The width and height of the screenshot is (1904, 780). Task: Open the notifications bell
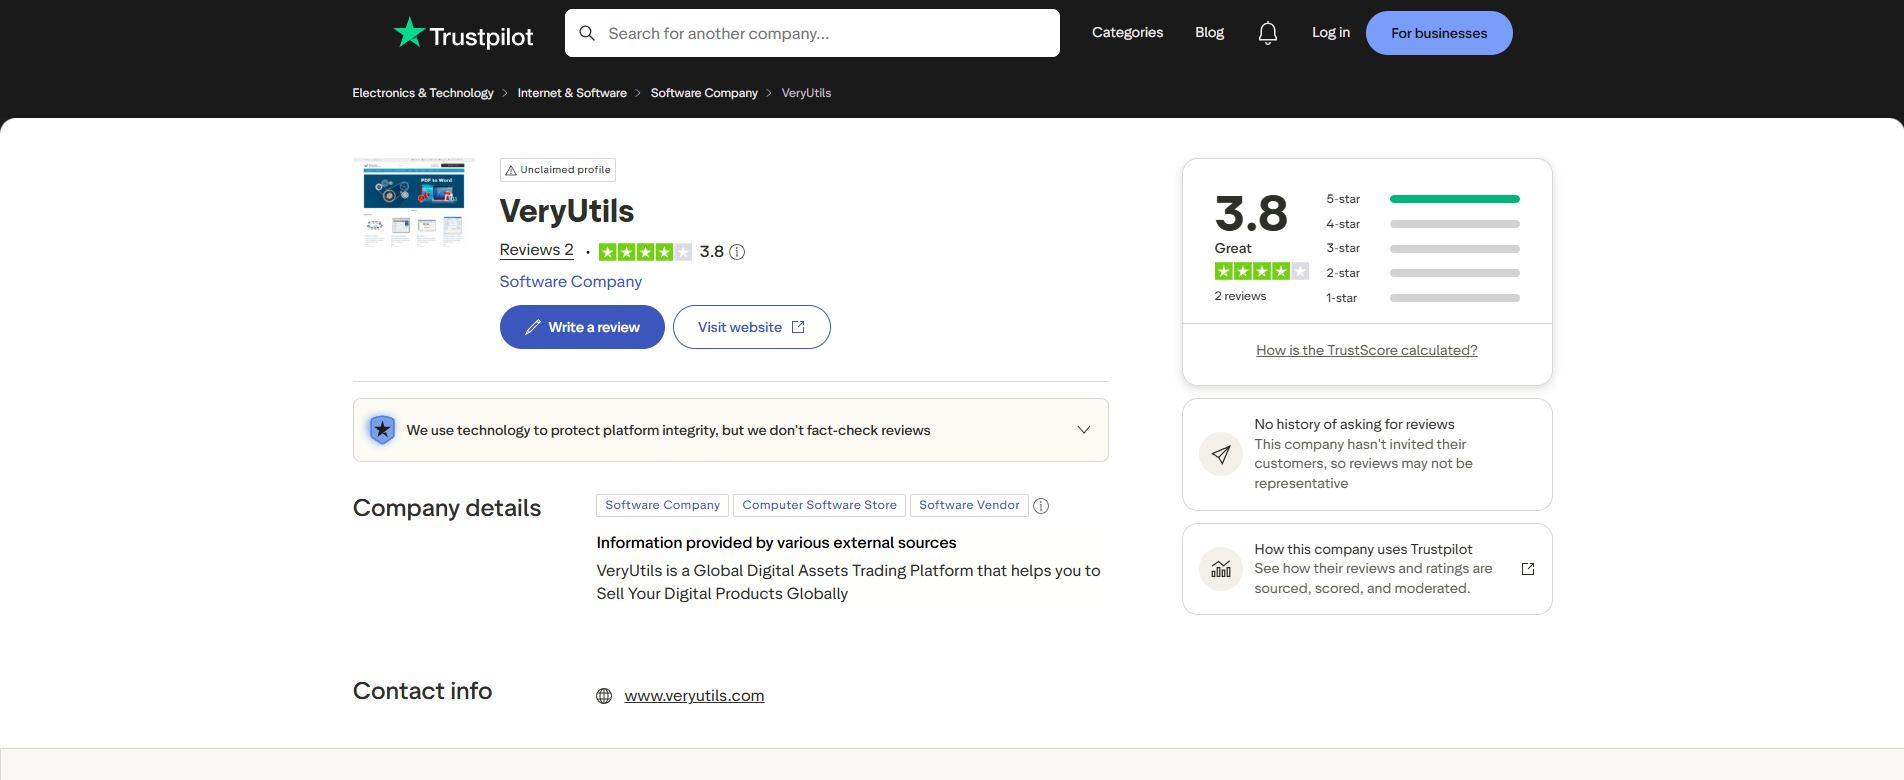tap(1268, 33)
